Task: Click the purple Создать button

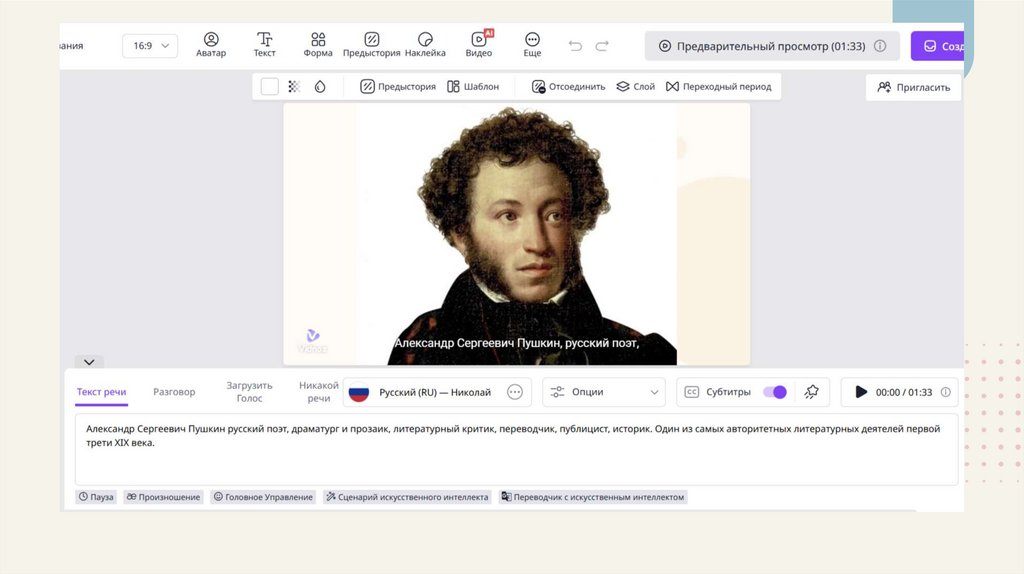Action: [938, 46]
